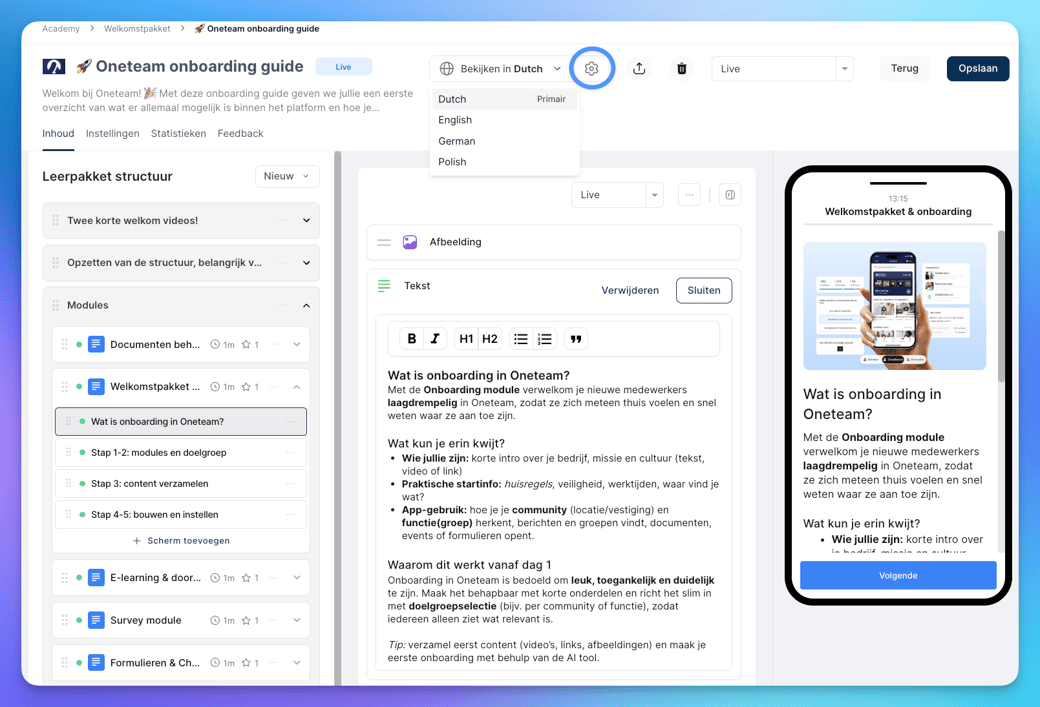The width and height of the screenshot is (1040, 707).
Task: Click the structure panel vertical scrollbar
Action: [x=338, y=418]
